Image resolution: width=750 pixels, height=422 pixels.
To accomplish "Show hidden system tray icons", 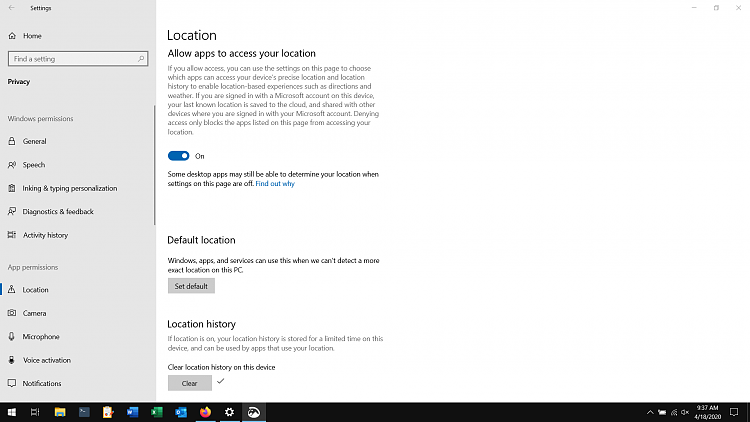I will point(650,412).
